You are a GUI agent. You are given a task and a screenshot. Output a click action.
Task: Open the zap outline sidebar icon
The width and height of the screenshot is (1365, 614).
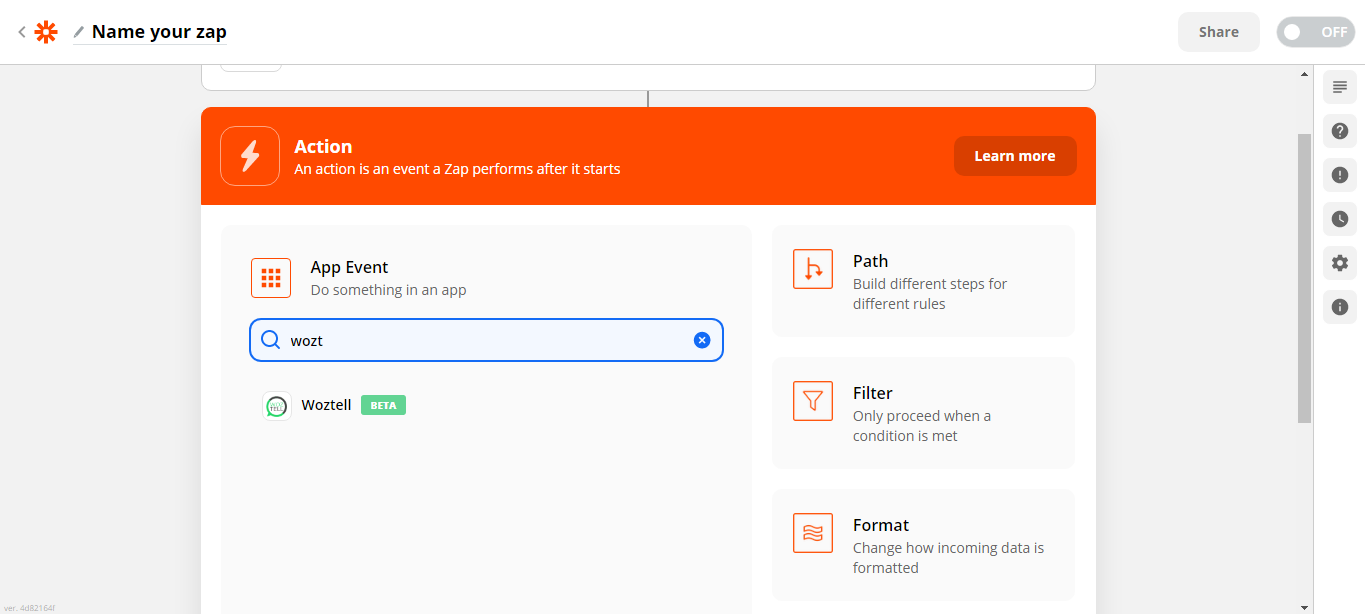click(x=1340, y=87)
